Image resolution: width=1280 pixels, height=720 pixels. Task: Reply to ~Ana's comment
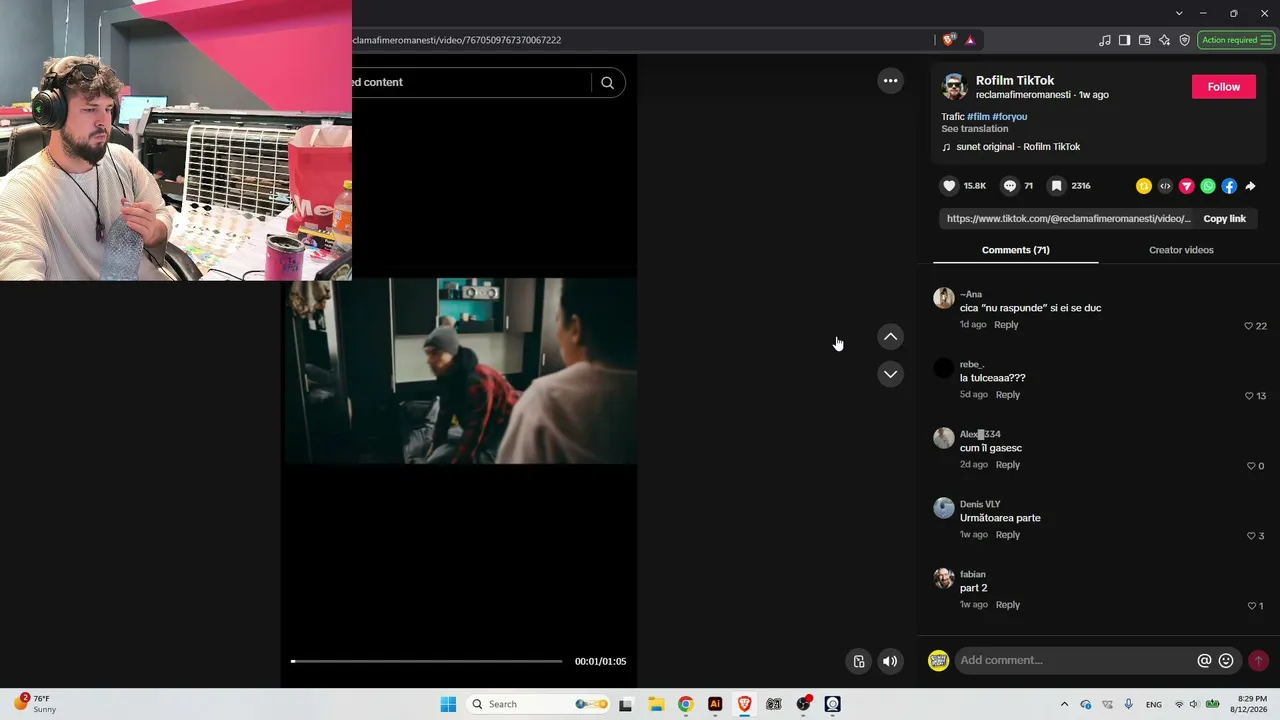coord(1006,325)
